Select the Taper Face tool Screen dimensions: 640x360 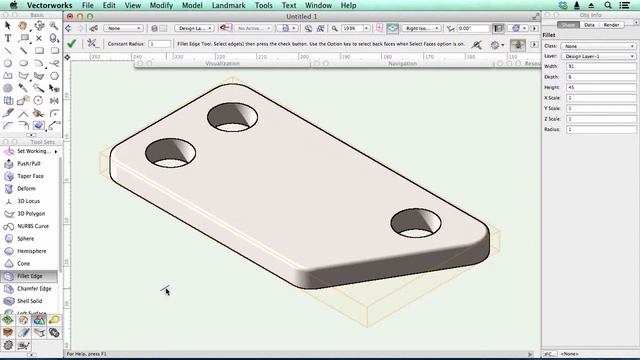29,176
